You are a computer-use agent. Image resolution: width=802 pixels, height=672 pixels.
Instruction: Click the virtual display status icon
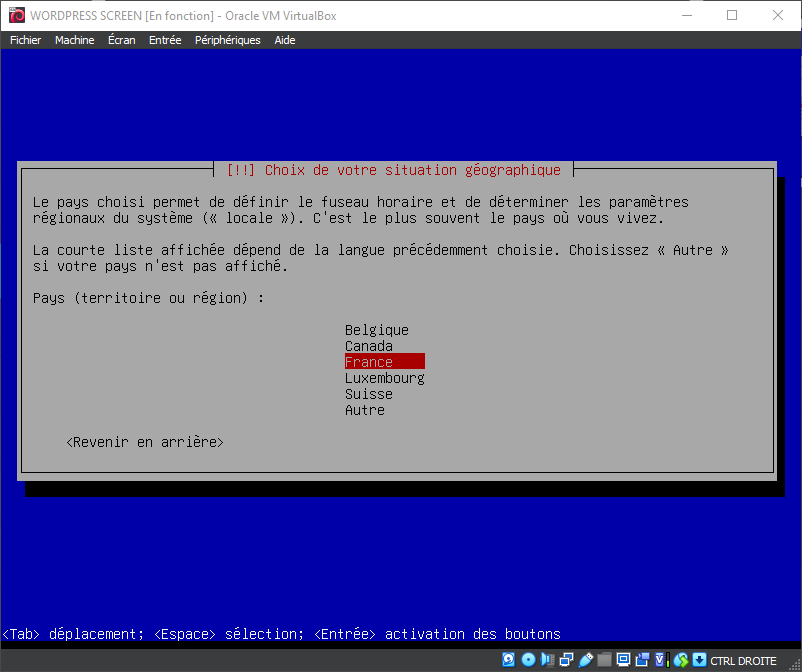coord(623,660)
